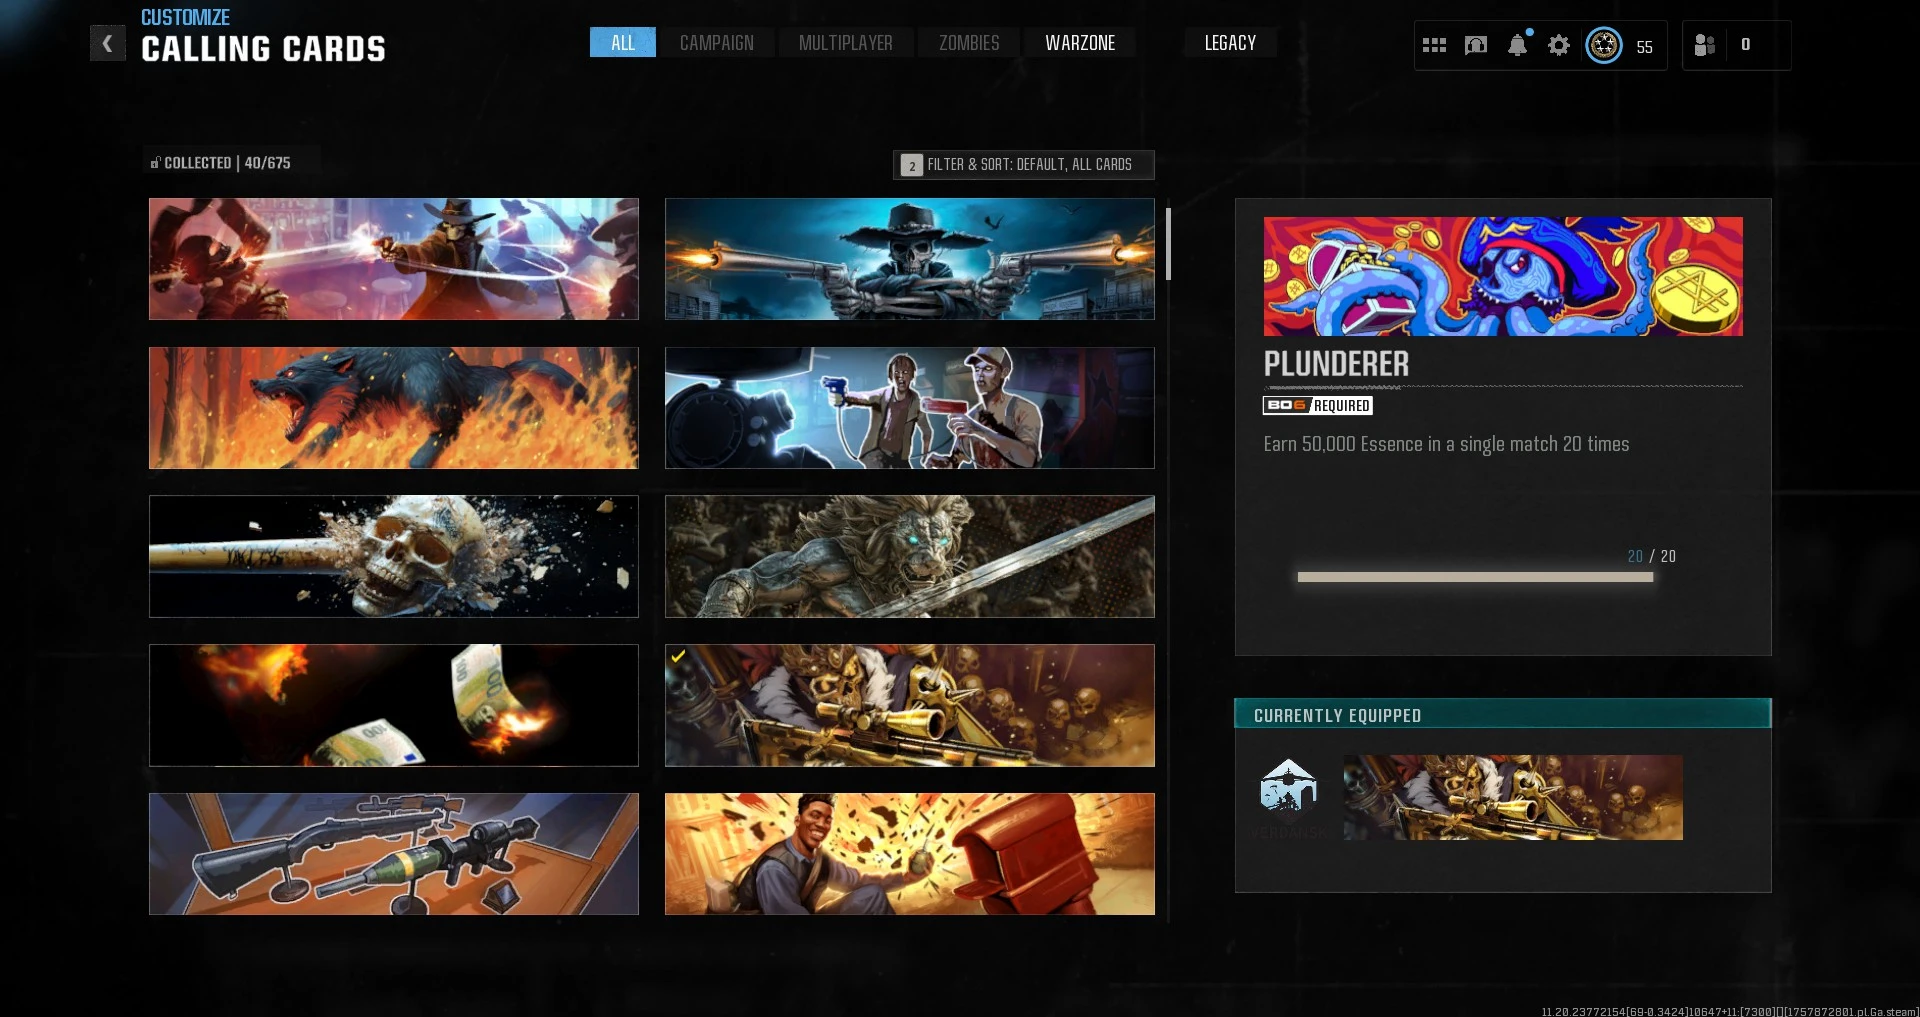Click the currently equipped calling card preview
The image size is (1920, 1017).
point(1513,798)
